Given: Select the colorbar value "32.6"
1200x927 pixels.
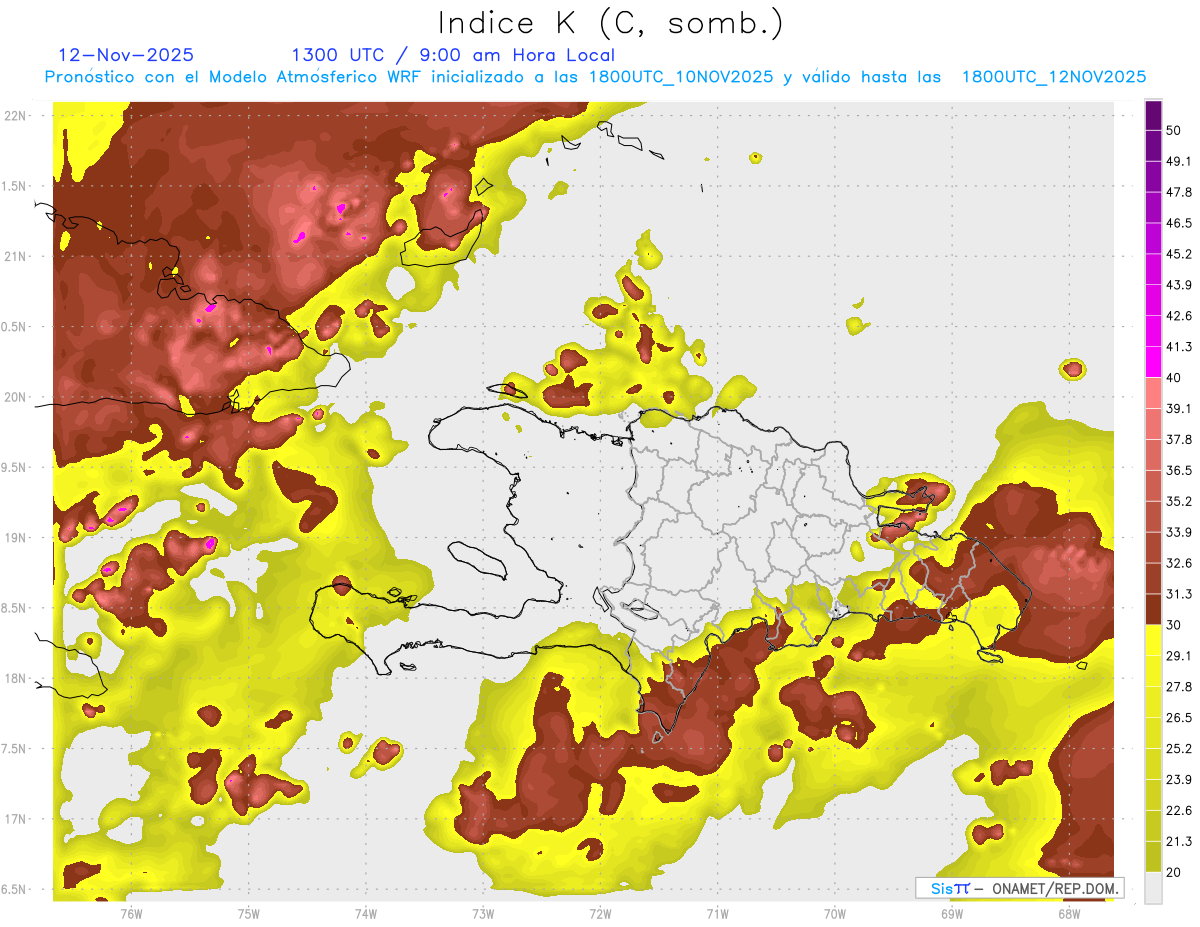Looking at the screenshot, I should tap(1179, 563).
